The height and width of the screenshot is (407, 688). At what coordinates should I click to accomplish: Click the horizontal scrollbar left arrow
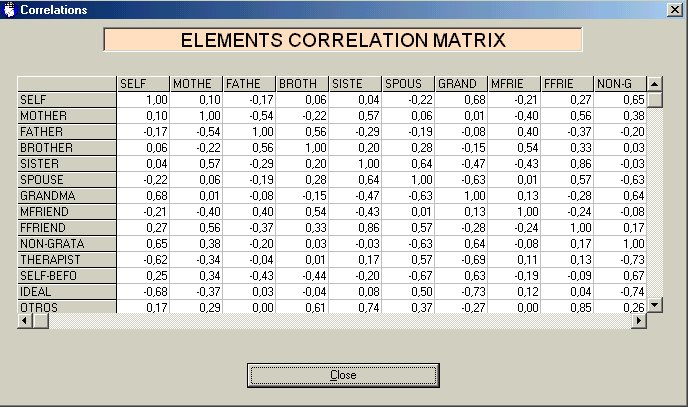point(24,320)
